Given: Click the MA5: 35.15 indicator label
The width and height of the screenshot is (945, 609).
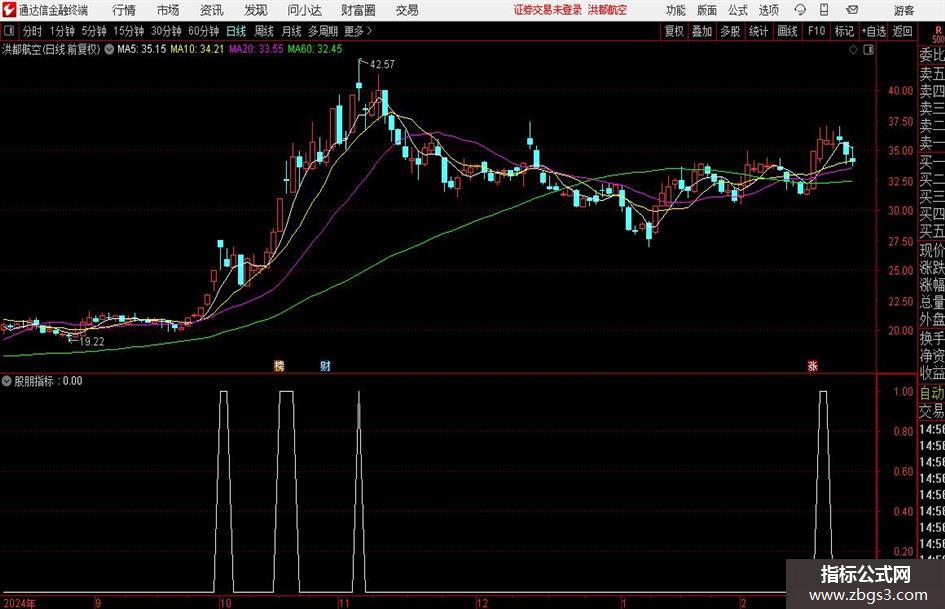Looking at the screenshot, I should click(x=142, y=49).
